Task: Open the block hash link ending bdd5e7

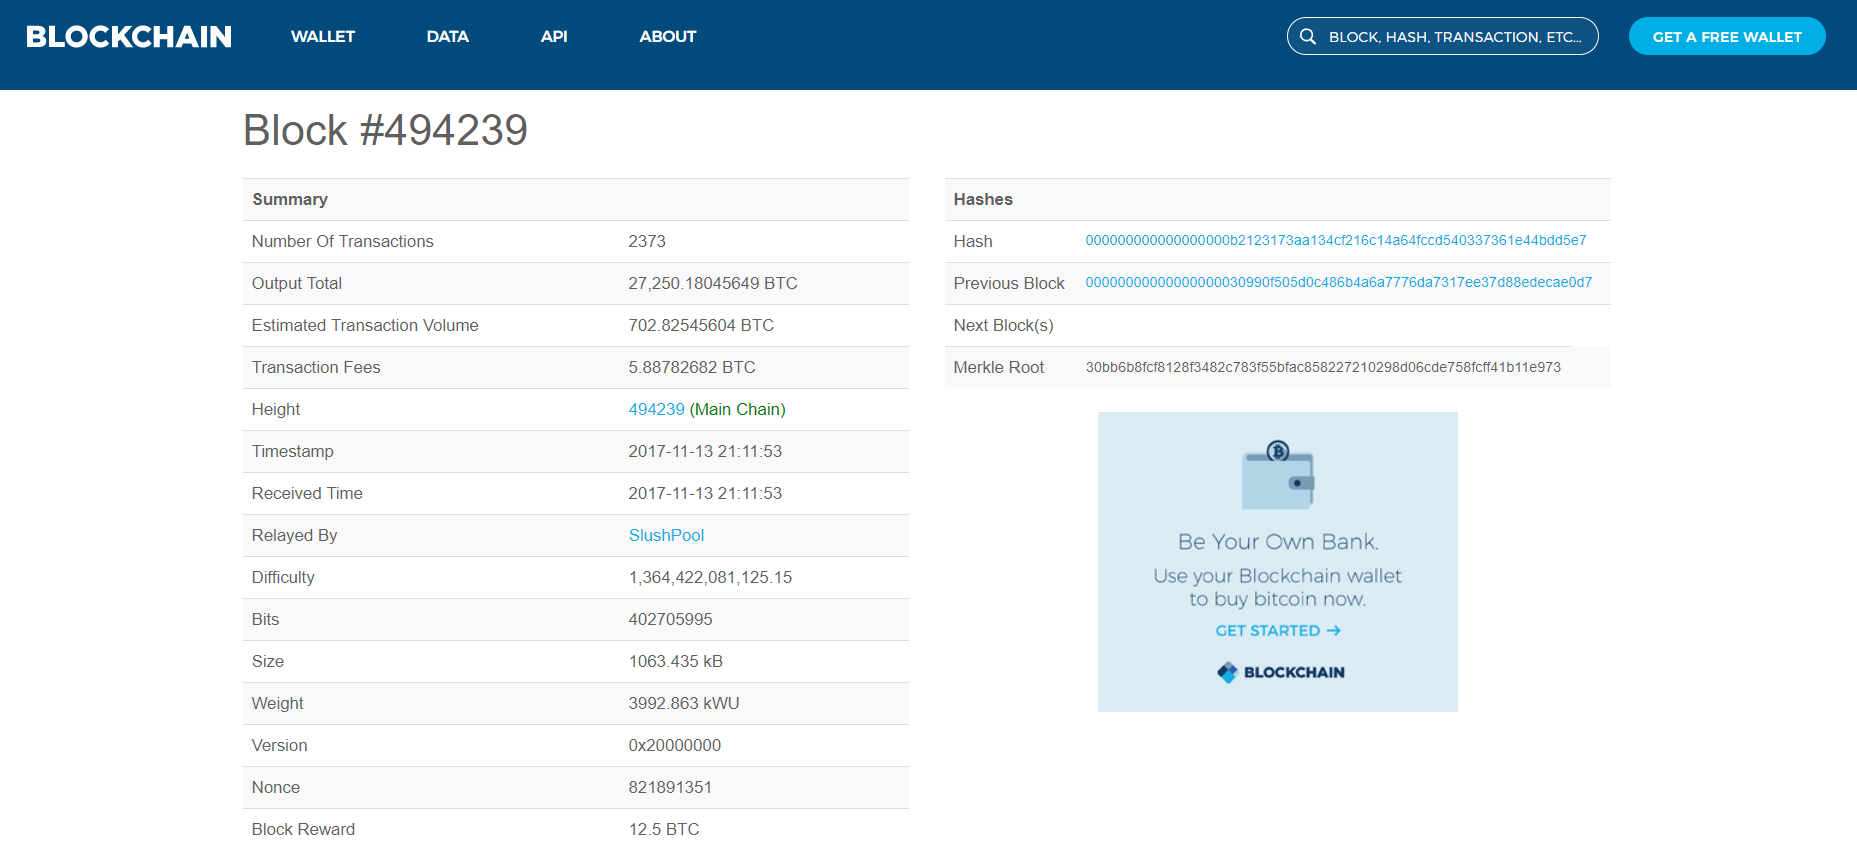Action: click(1336, 240)
